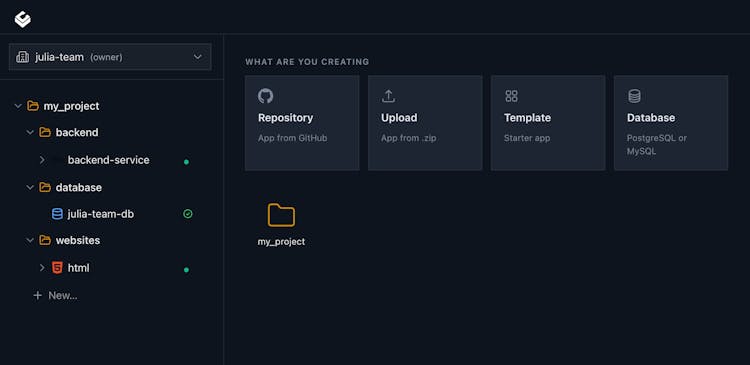
Task: Expand the backend-service item chevron
Action: pyautogui.click(x=42, y=160)
